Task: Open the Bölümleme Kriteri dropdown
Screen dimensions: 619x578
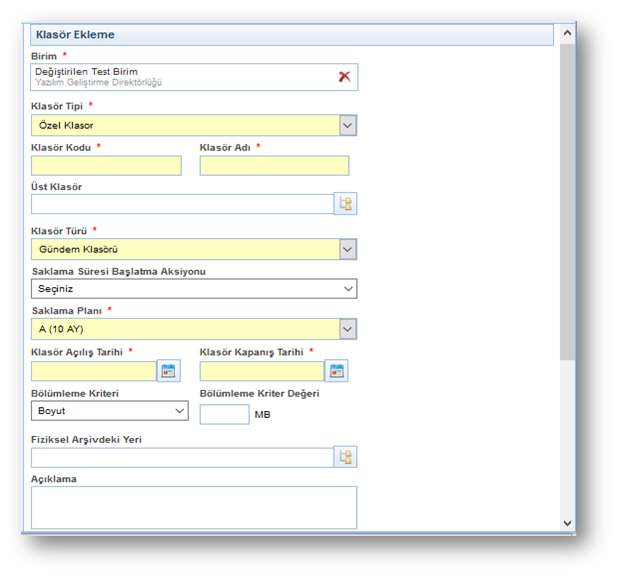Action: point(180,411)
